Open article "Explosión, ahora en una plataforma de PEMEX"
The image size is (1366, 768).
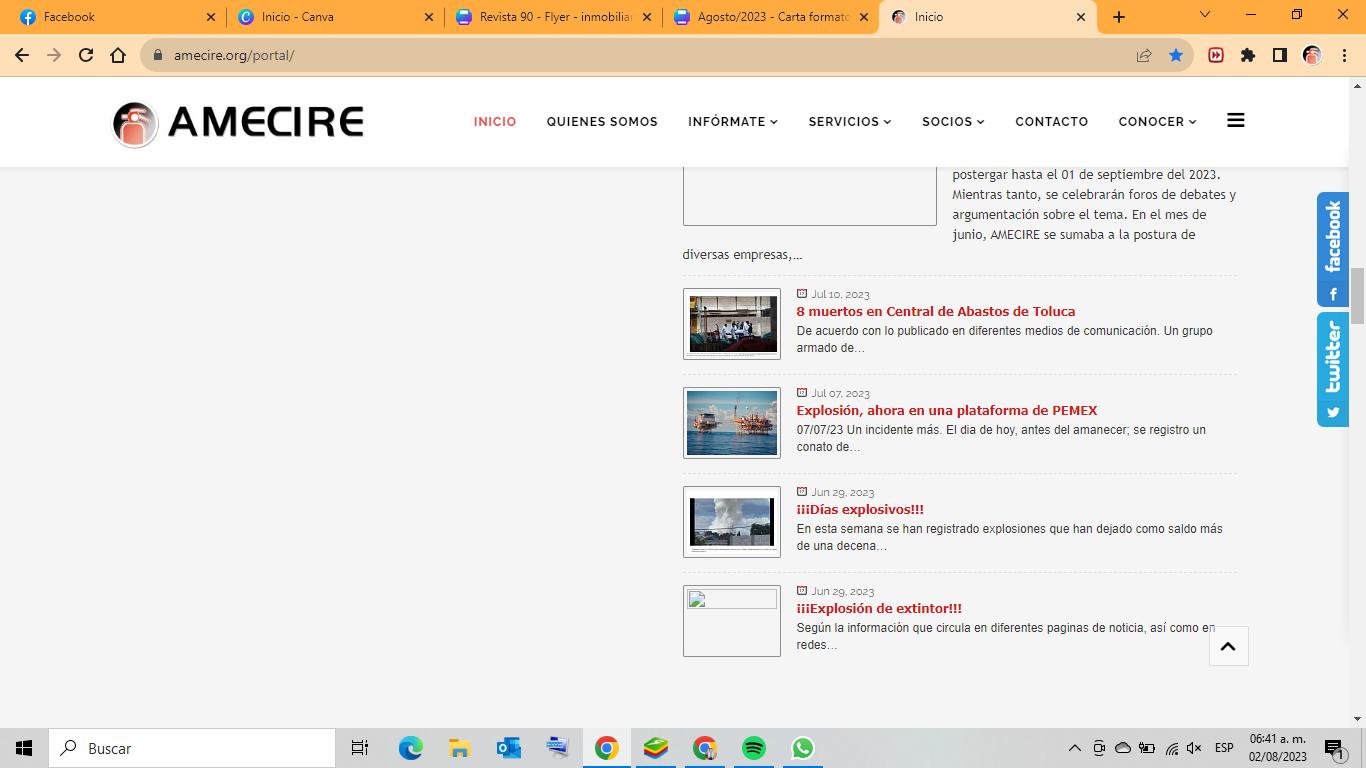point(947,410)
